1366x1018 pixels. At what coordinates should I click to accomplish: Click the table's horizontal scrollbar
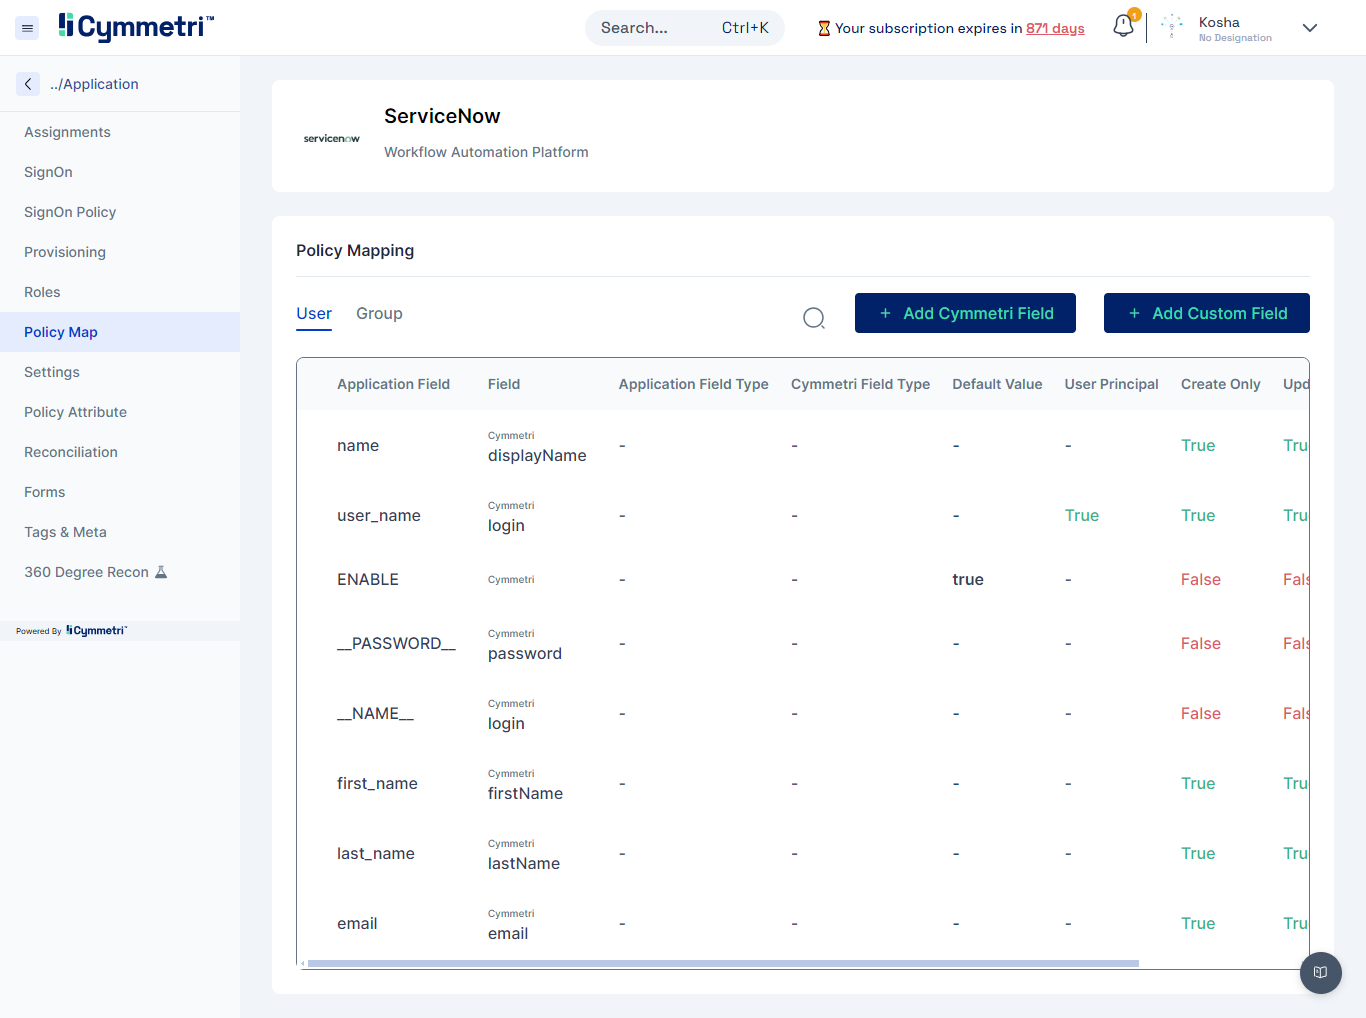[722, 964]
